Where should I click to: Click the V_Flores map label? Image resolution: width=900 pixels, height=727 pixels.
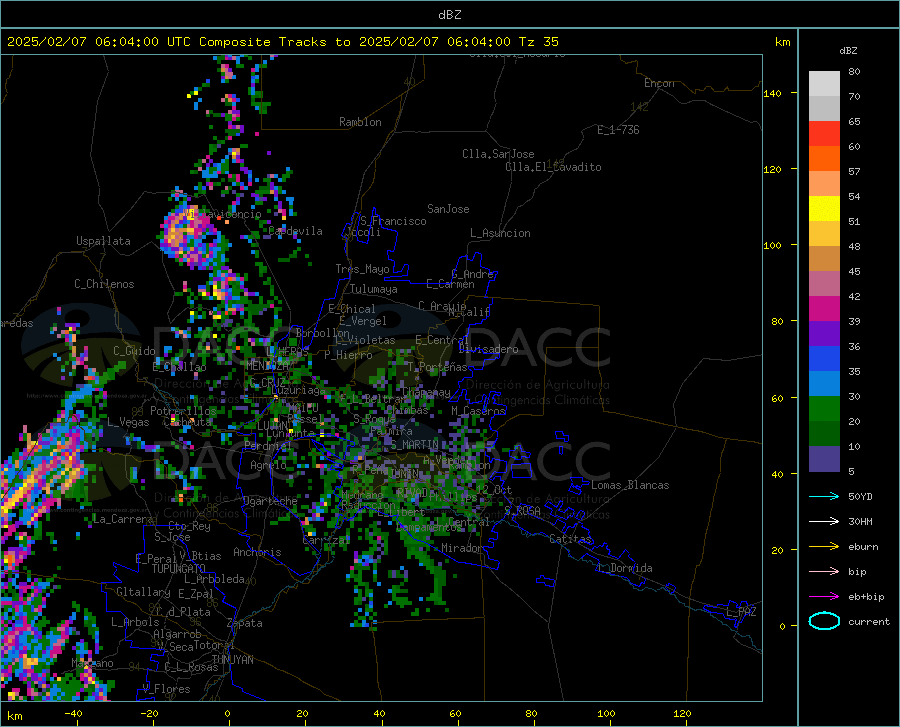166,689
